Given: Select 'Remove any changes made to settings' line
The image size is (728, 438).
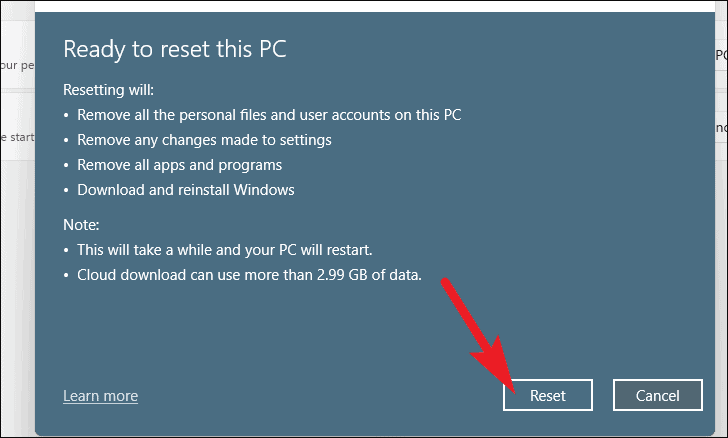Looking at the screenshot, I should 204,140.
